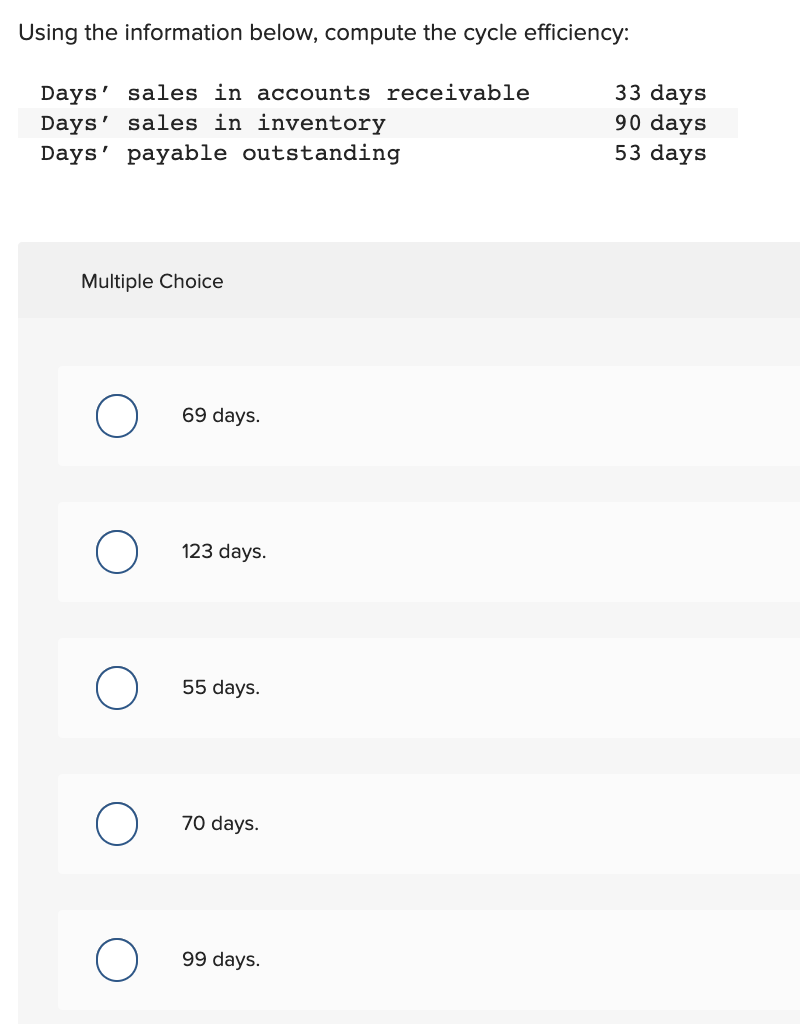Click the value 90 days in the table
Viewport: 800px width, 1024px height.
pyautogui.click(x=661, y=123)
